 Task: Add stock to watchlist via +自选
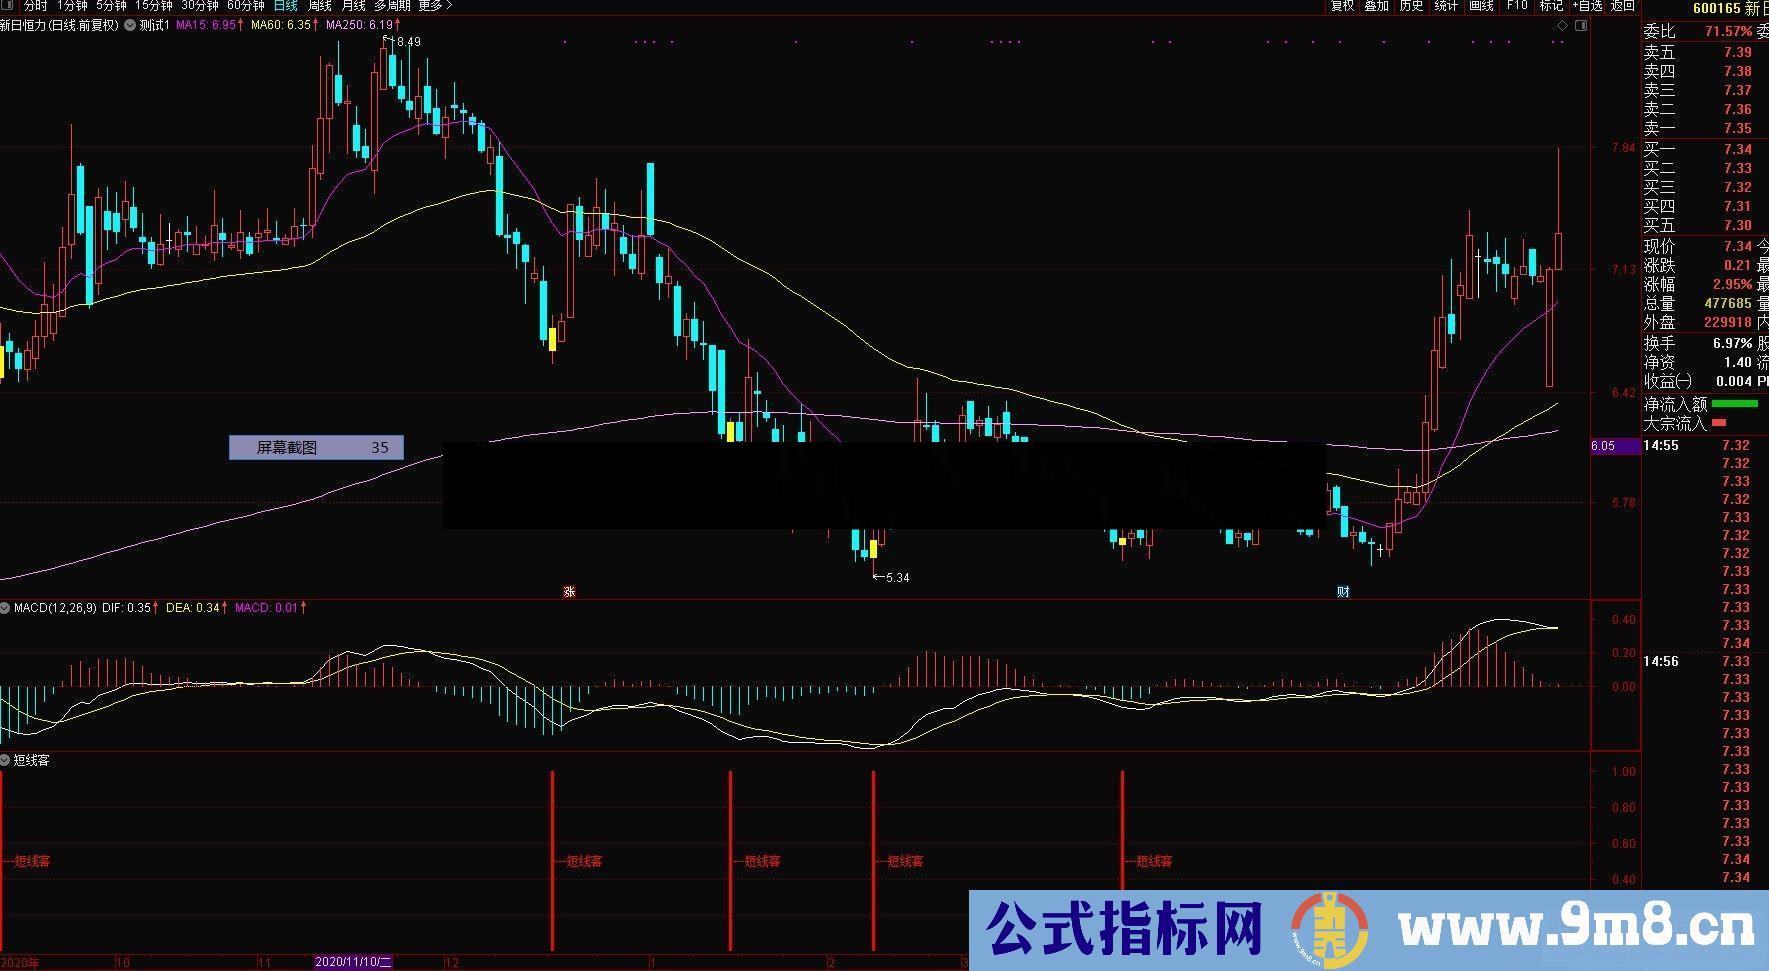coord(1587,8)
